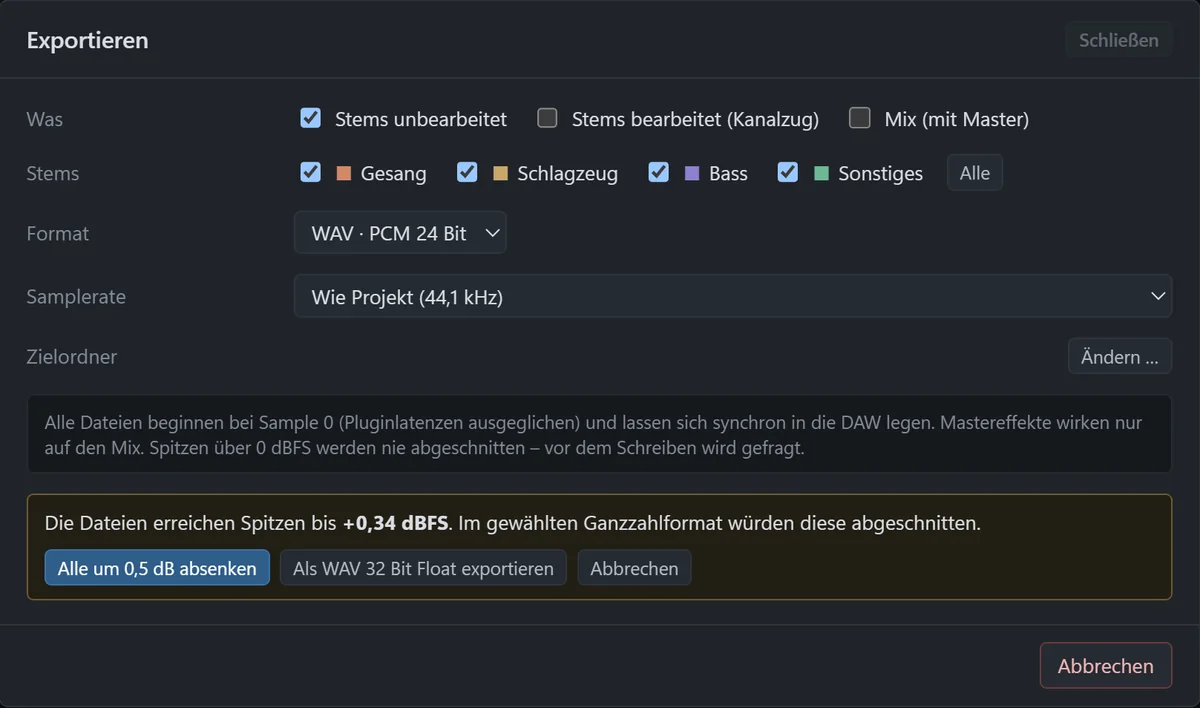Screen dimensions: 1200x708
Task: Click the purple Bass color swatch
Action: (692, 173)
